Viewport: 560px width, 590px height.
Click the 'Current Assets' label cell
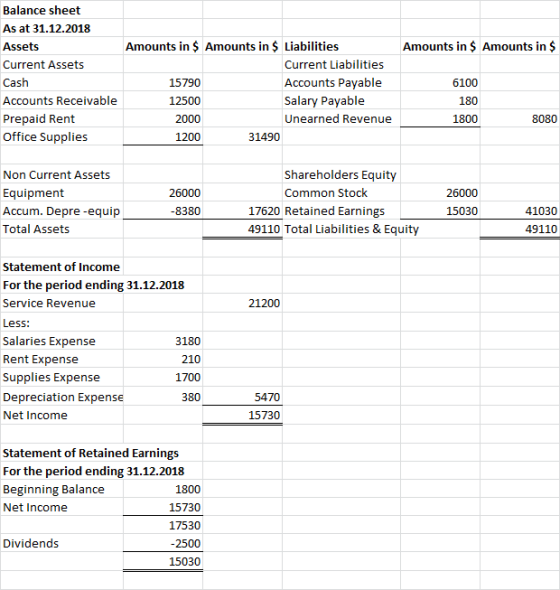tap(43, 64)
